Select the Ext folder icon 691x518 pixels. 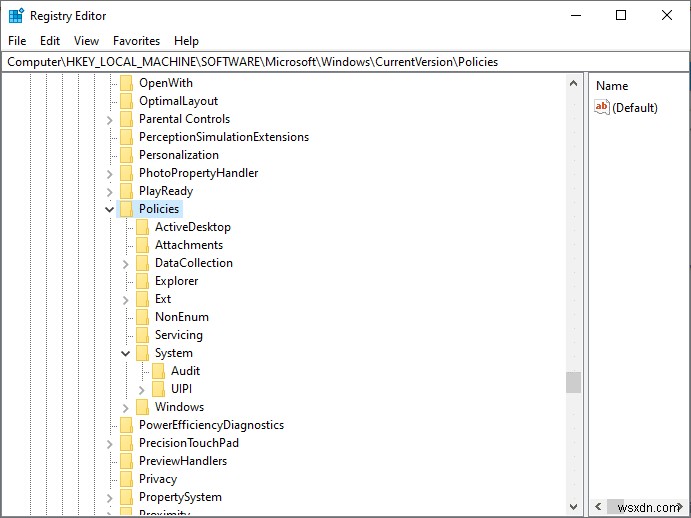142,299
